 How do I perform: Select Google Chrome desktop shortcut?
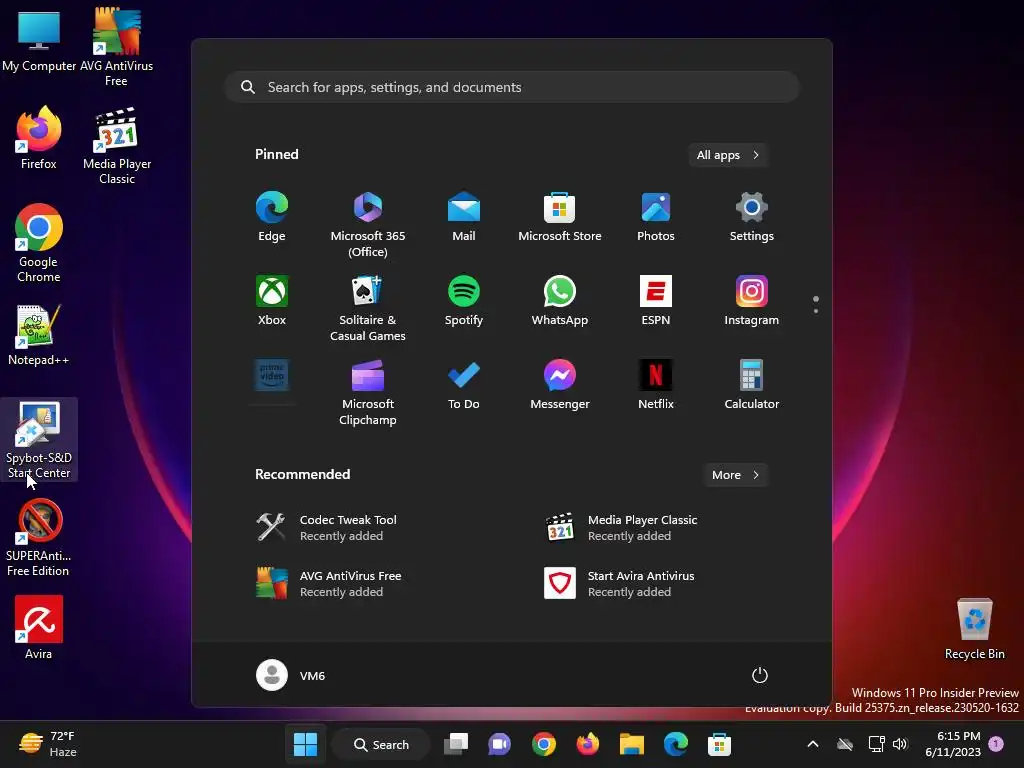pyautogui.click(x=39, y=243)
